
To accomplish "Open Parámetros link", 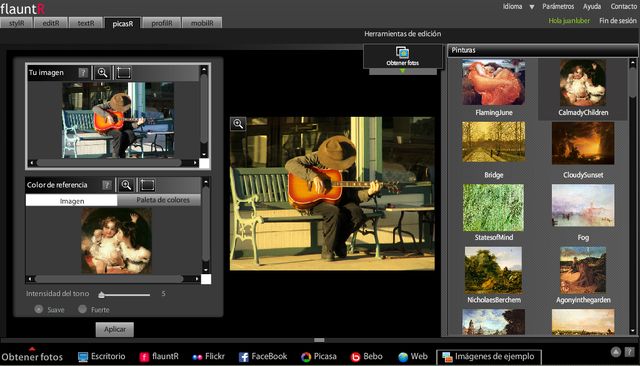I will [558, 7].
